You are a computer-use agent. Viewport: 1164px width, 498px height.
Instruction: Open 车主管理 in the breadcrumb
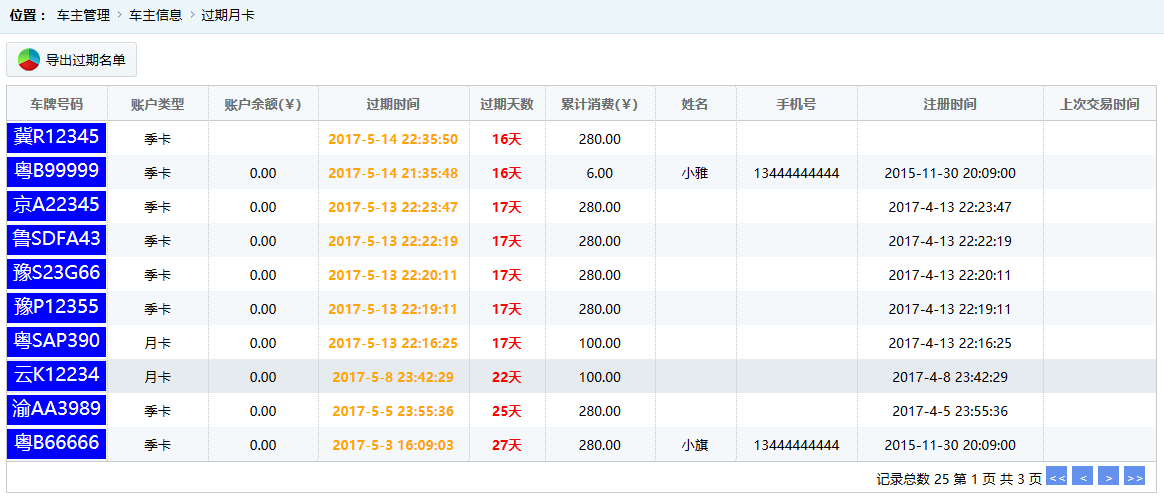tap(83, 16)
